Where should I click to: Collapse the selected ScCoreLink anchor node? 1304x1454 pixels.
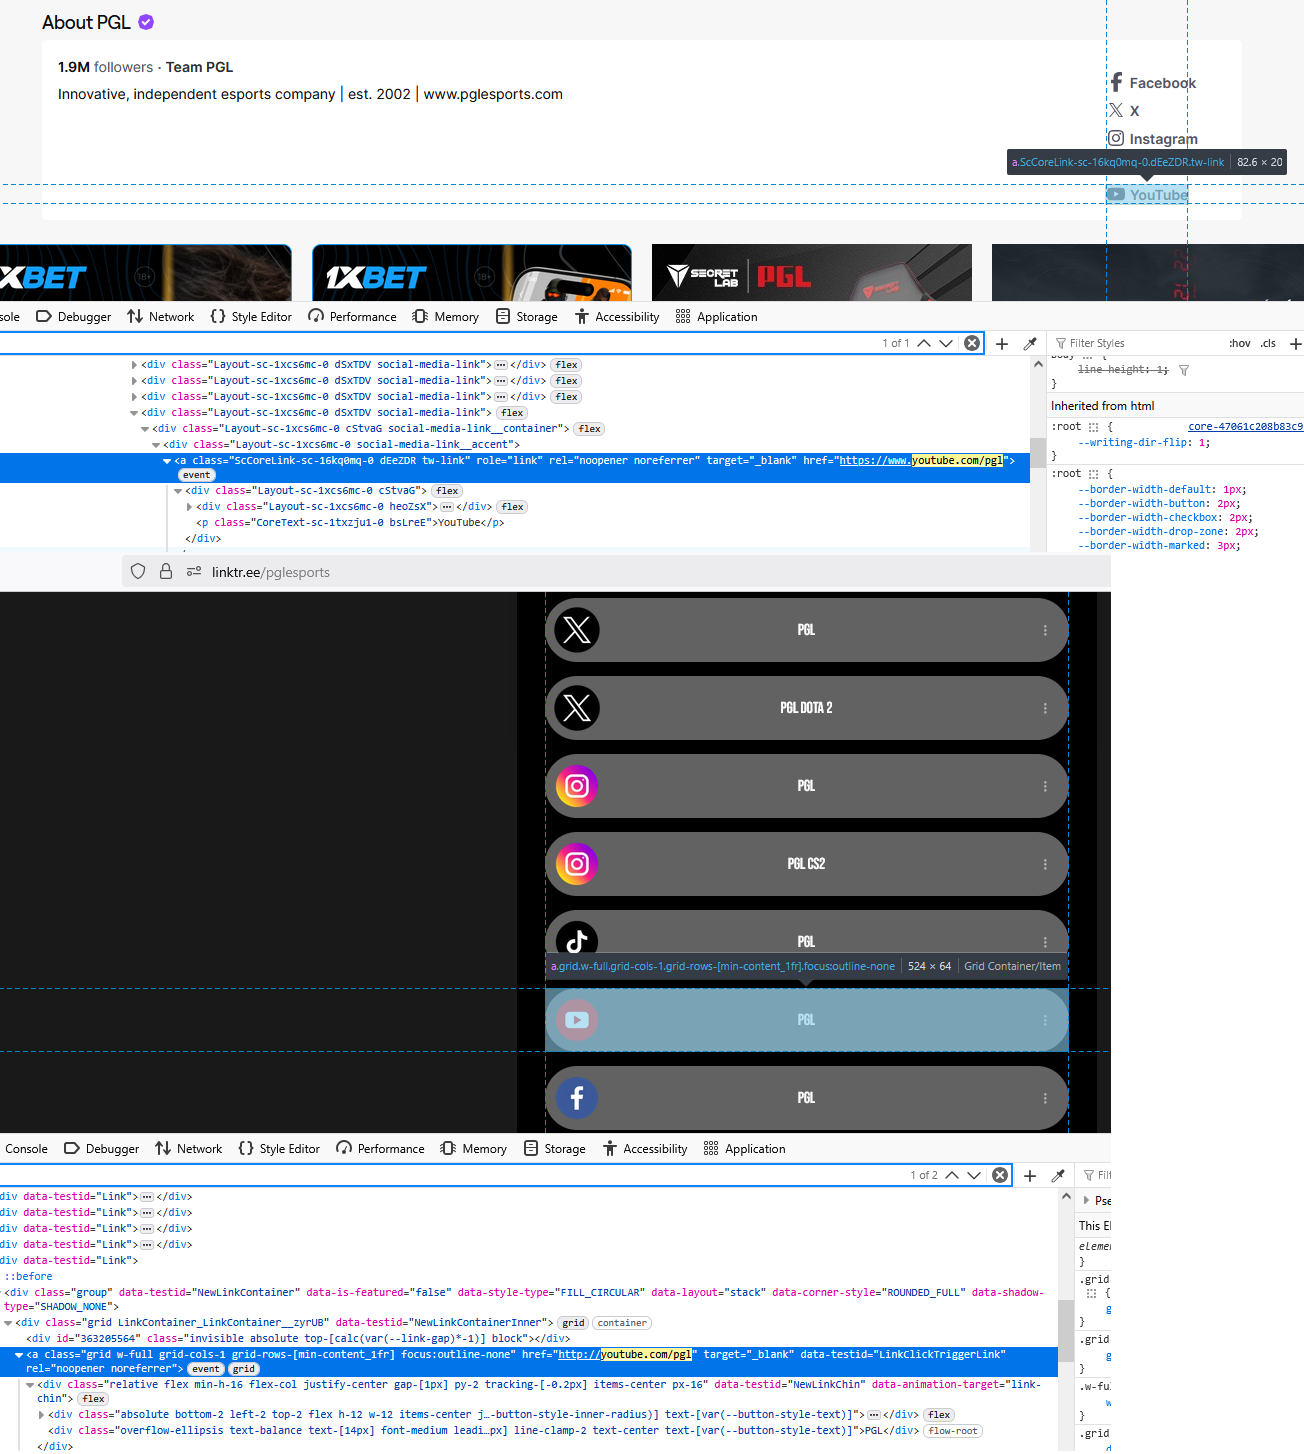pyautogui.click(x=167, y=461)
